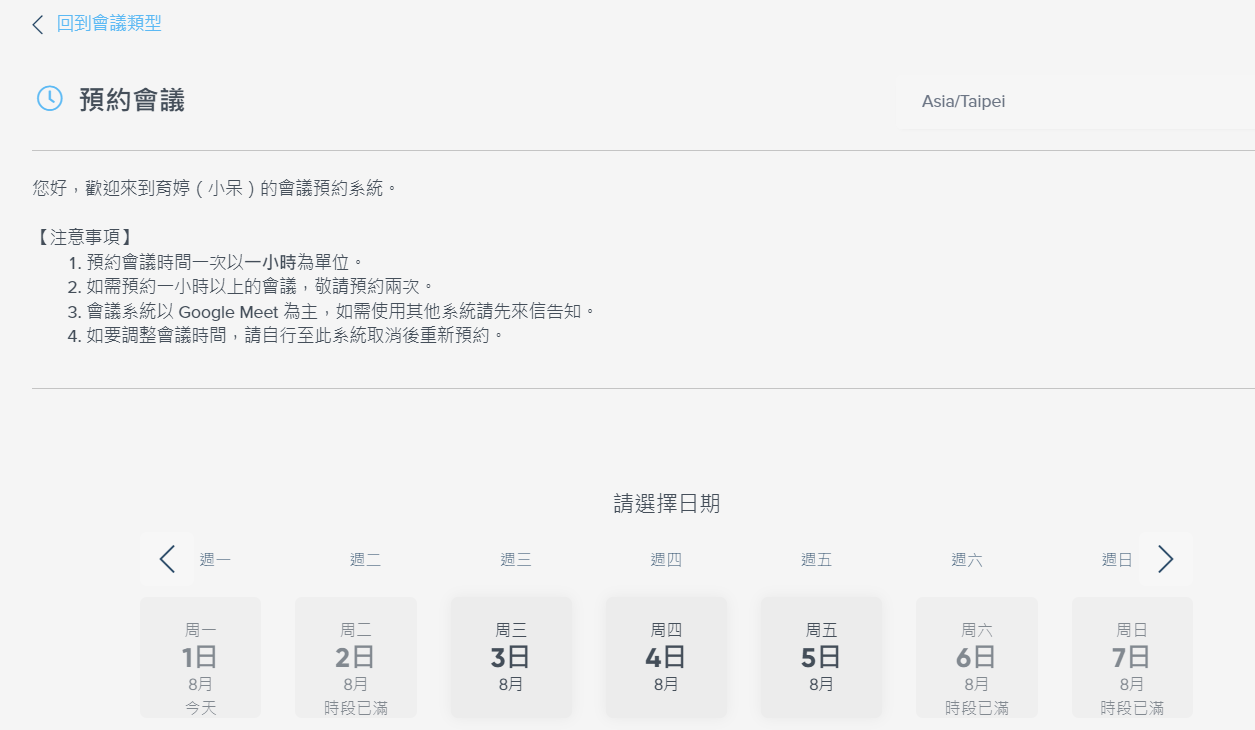Click Sunday 7日 card marked 時段已滿
Screen dimensions: 1255x730
tap(1132, 657)
